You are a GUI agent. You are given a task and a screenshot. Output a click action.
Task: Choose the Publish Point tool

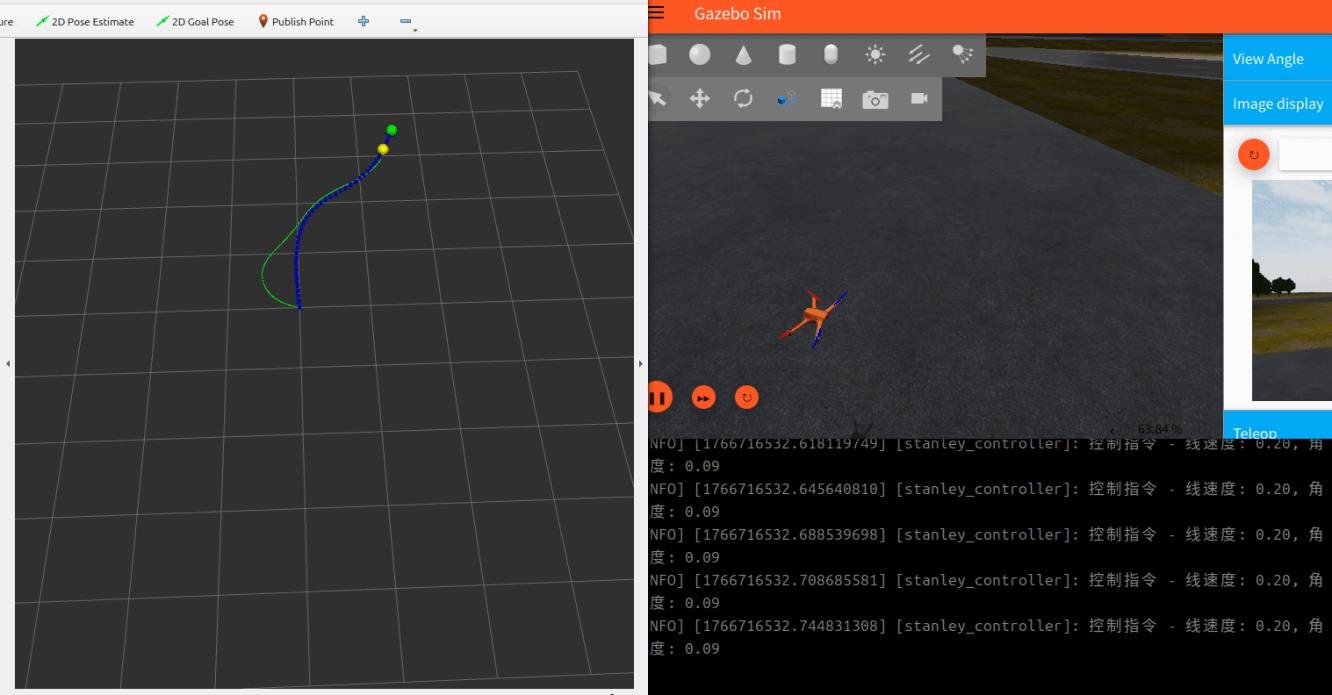point(296,21)
